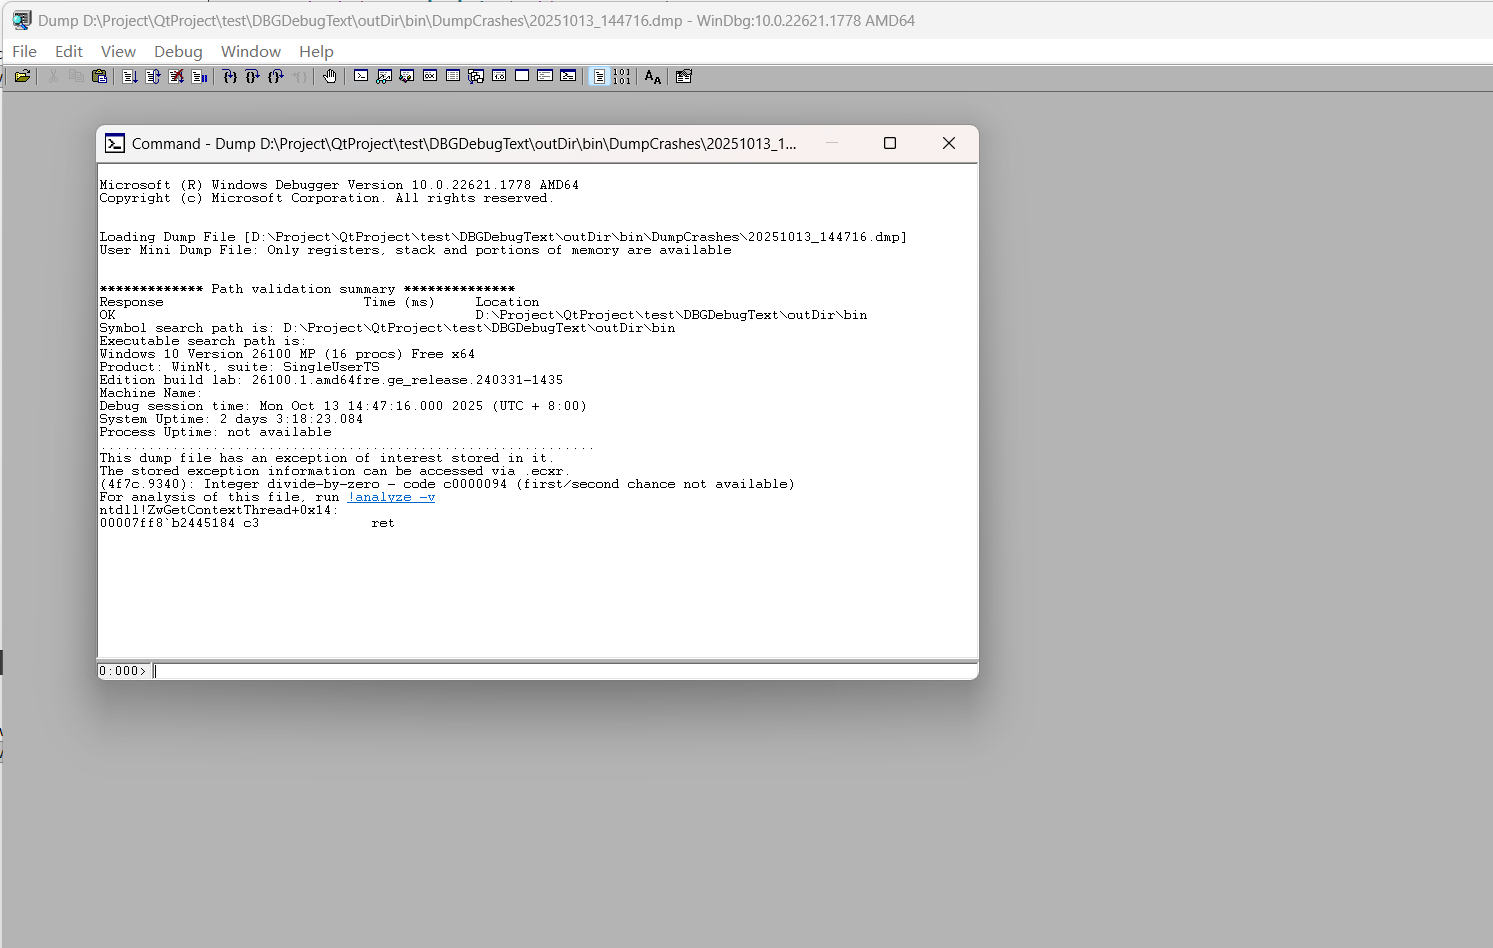Click the 'Debug session time:' line

(343, 406)
